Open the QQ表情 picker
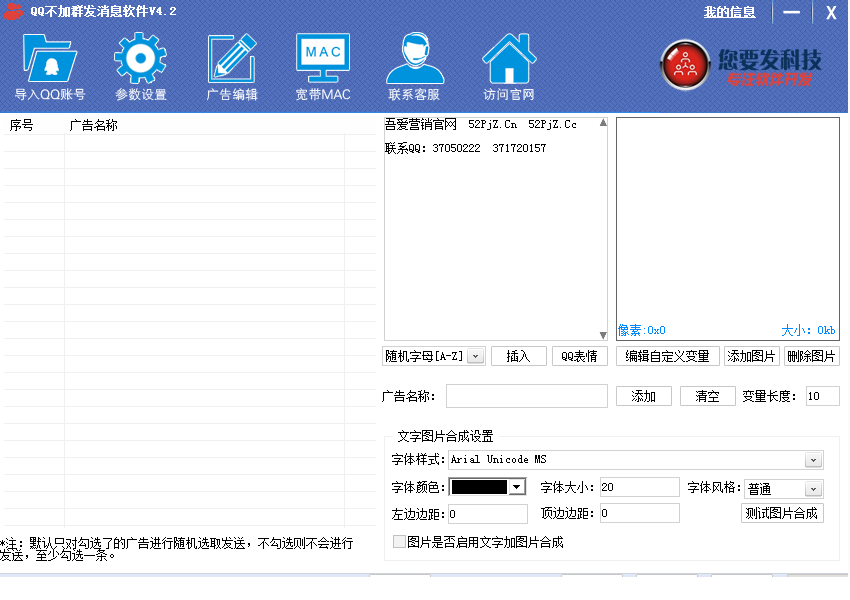 (x=579, y=356)
